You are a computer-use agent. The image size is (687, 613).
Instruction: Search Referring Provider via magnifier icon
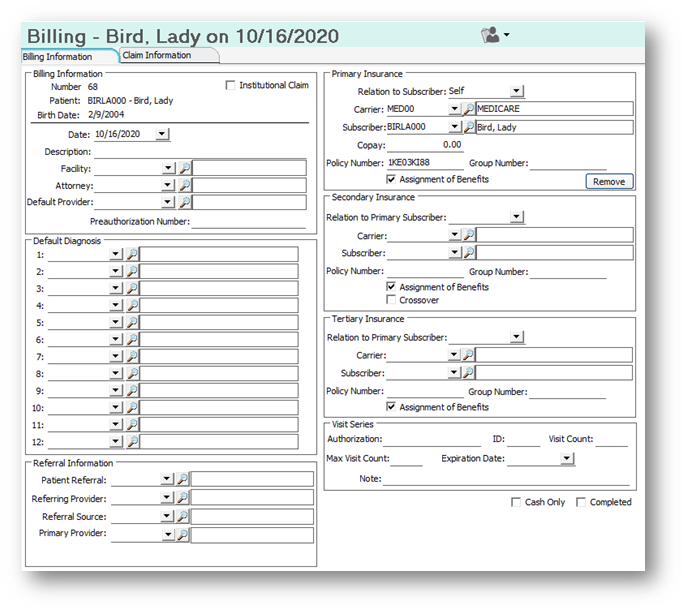(182, 497)
